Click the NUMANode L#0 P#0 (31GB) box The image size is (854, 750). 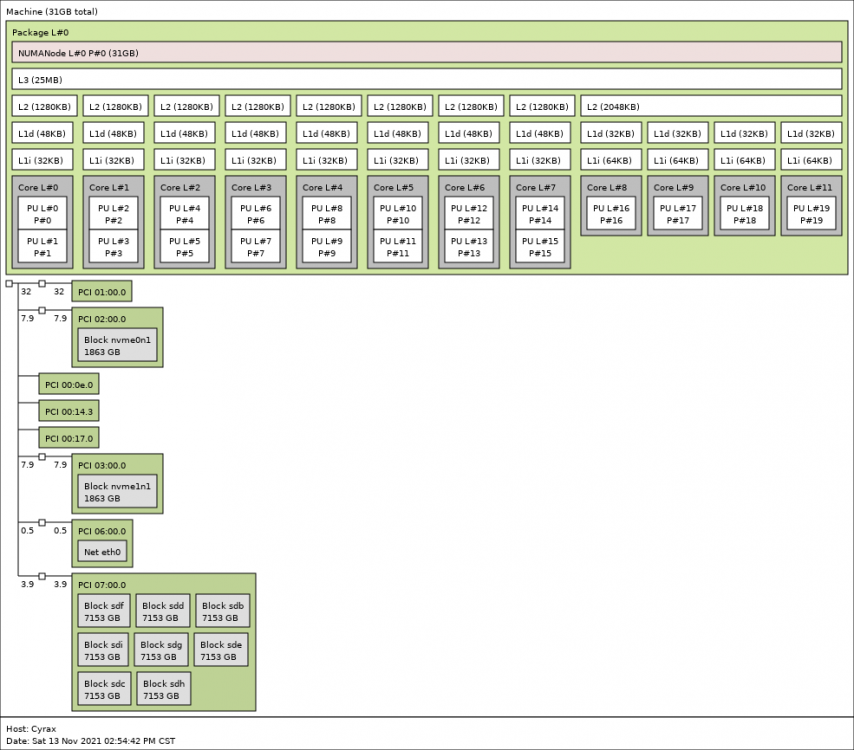pyautogui.click(x=426, y=53)
